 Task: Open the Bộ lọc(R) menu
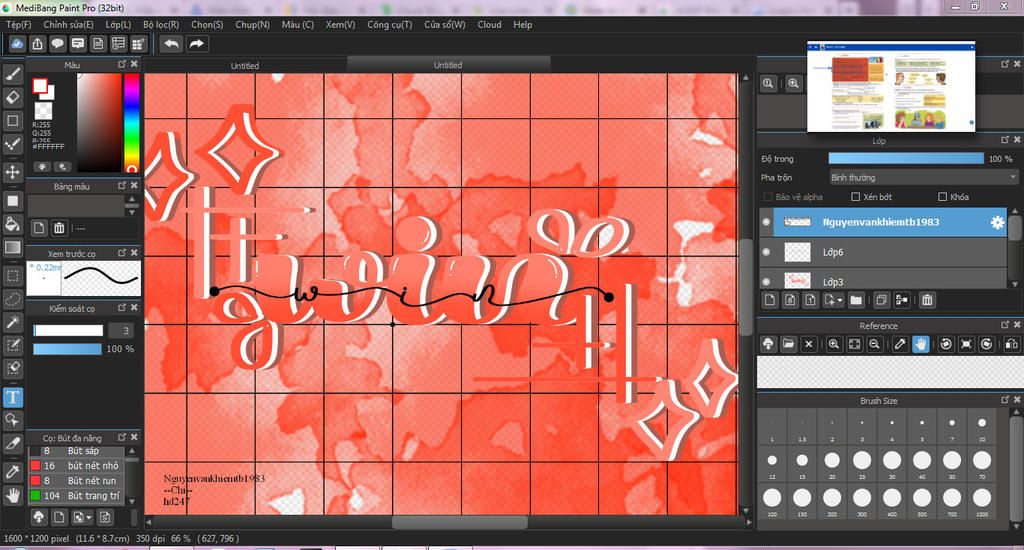tap(161, 24)
